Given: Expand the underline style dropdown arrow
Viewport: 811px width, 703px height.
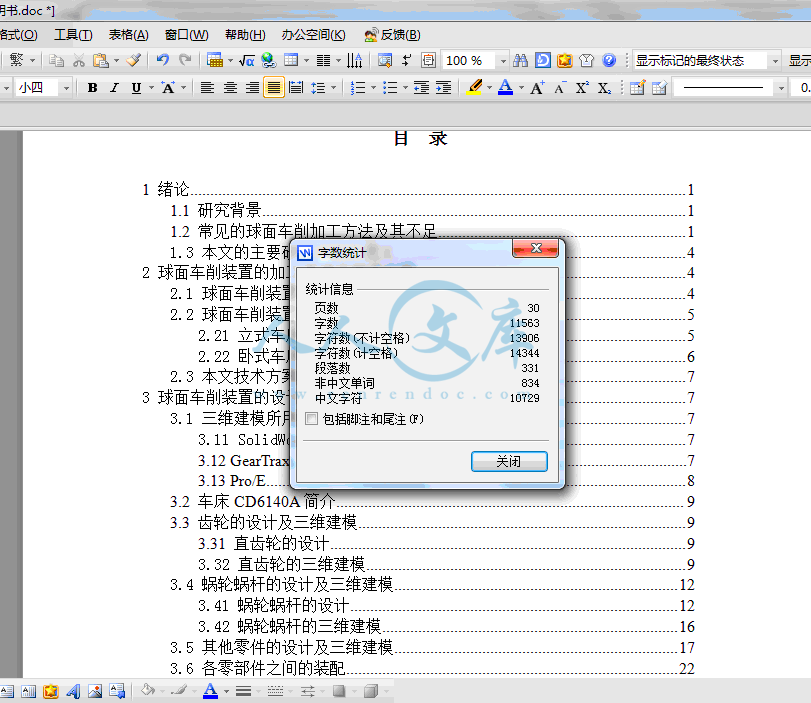Looking at the screenshot, I should pyautogui.click(x=152, y=88).
